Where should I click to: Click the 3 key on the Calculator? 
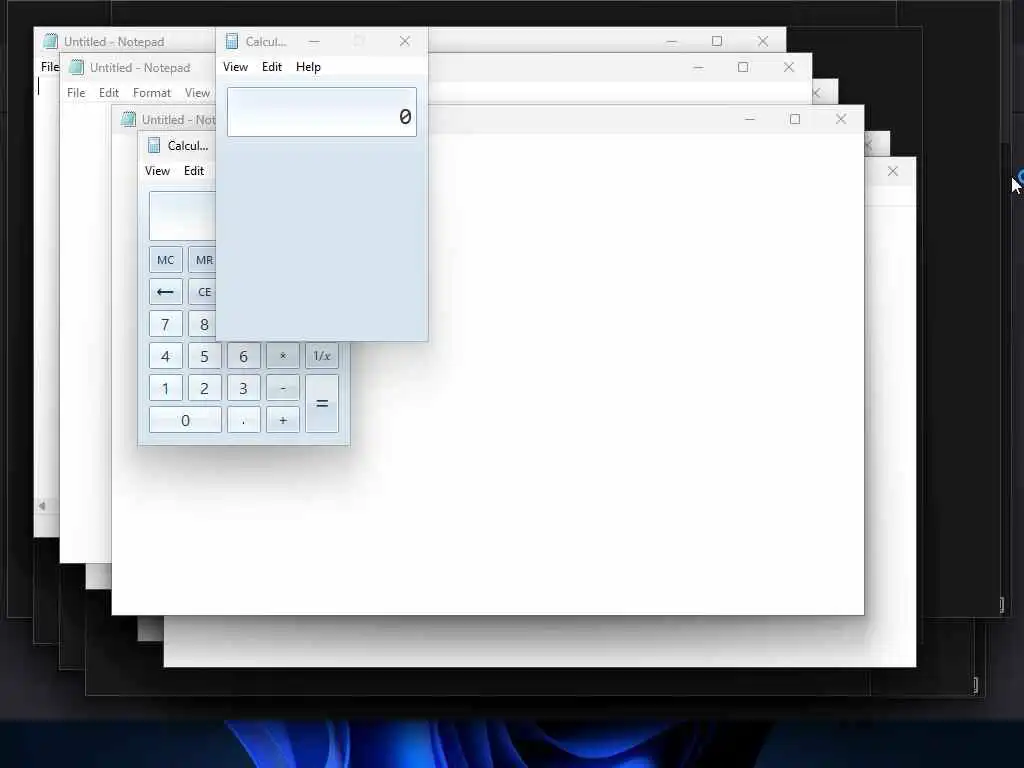244,388
